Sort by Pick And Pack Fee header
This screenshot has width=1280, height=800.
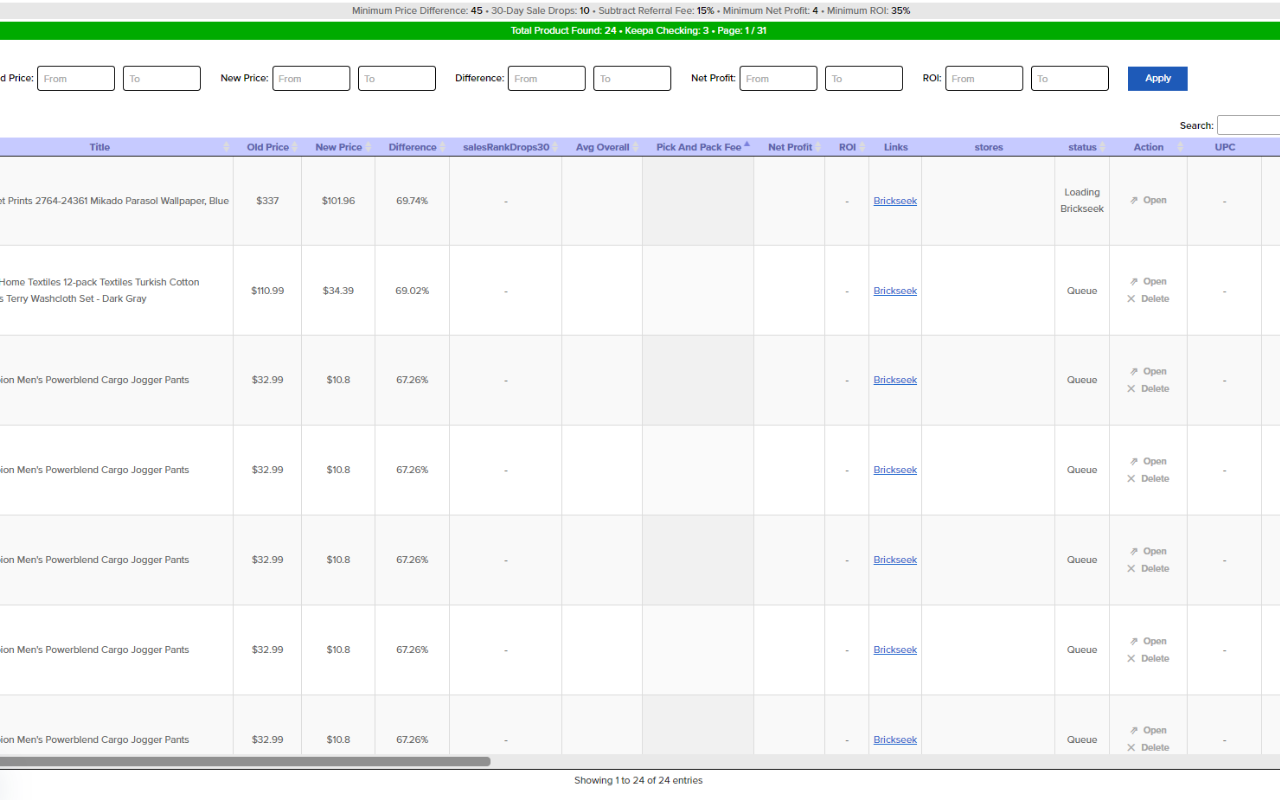pyautogui.click(x=699, y=147)
